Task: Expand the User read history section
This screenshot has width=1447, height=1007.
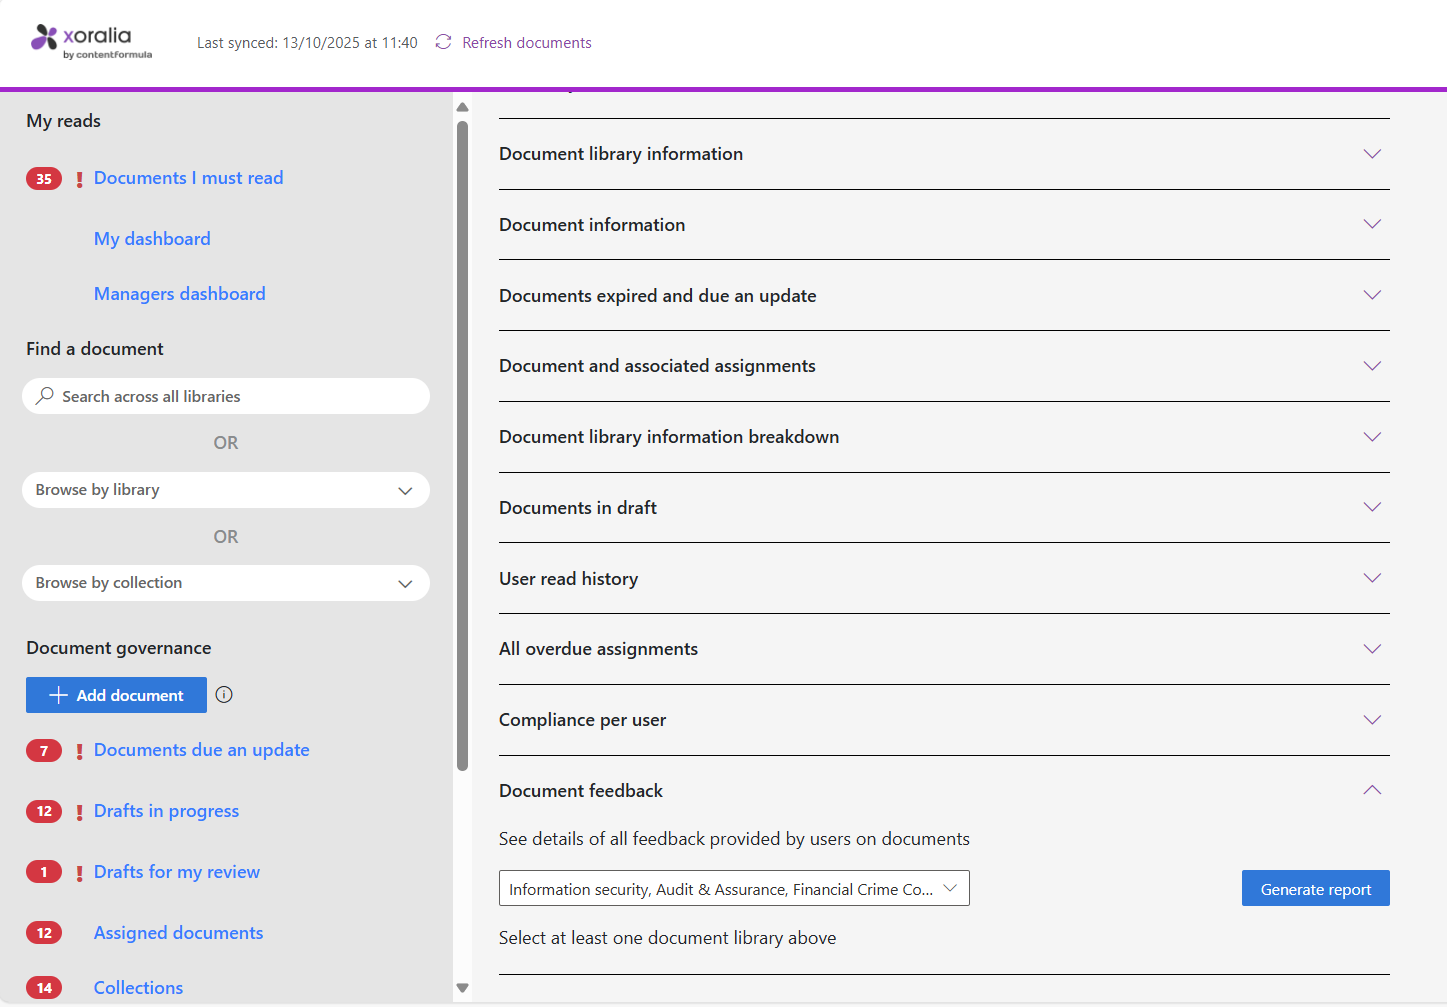Action: click(1372, 579)
